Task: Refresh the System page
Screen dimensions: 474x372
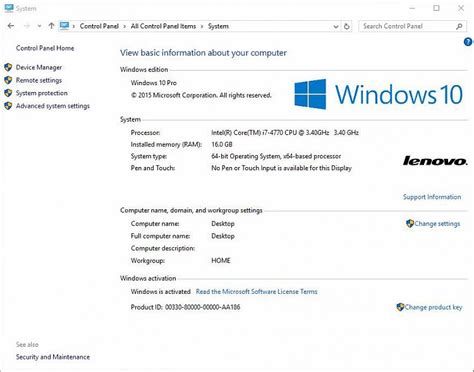Action: [347, 26]
